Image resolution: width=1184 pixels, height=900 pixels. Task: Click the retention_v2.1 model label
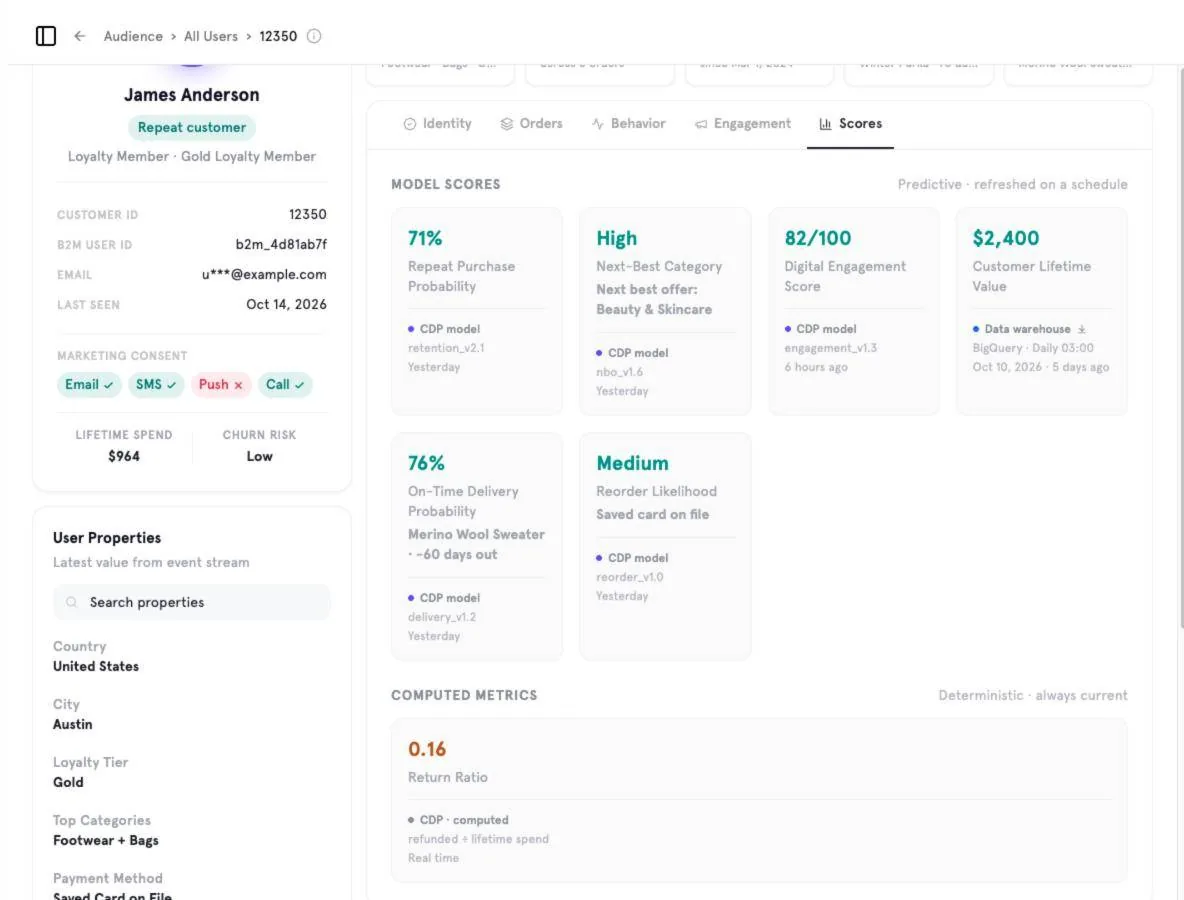click(446, 348)
